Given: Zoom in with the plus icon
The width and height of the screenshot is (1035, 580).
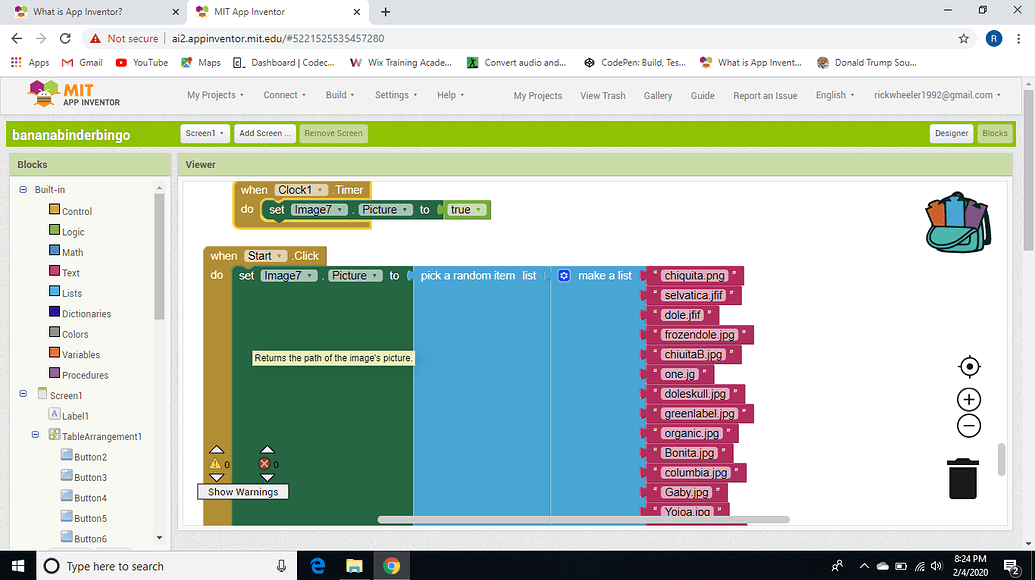Looking at the screenshot, I should coord(968,400).
